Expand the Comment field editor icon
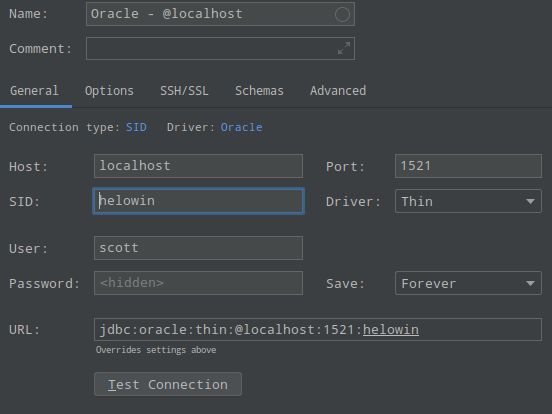 tap(344, 48)
